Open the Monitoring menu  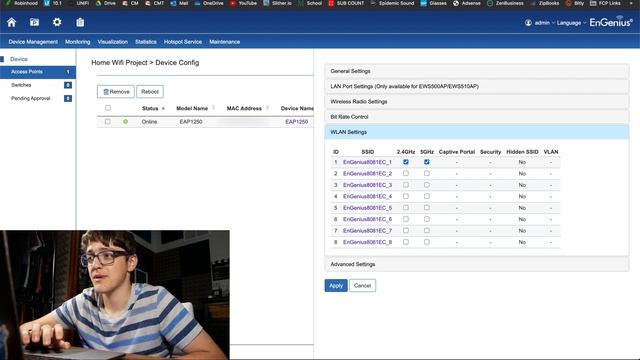pyautogui.click(x=78, y=42)
